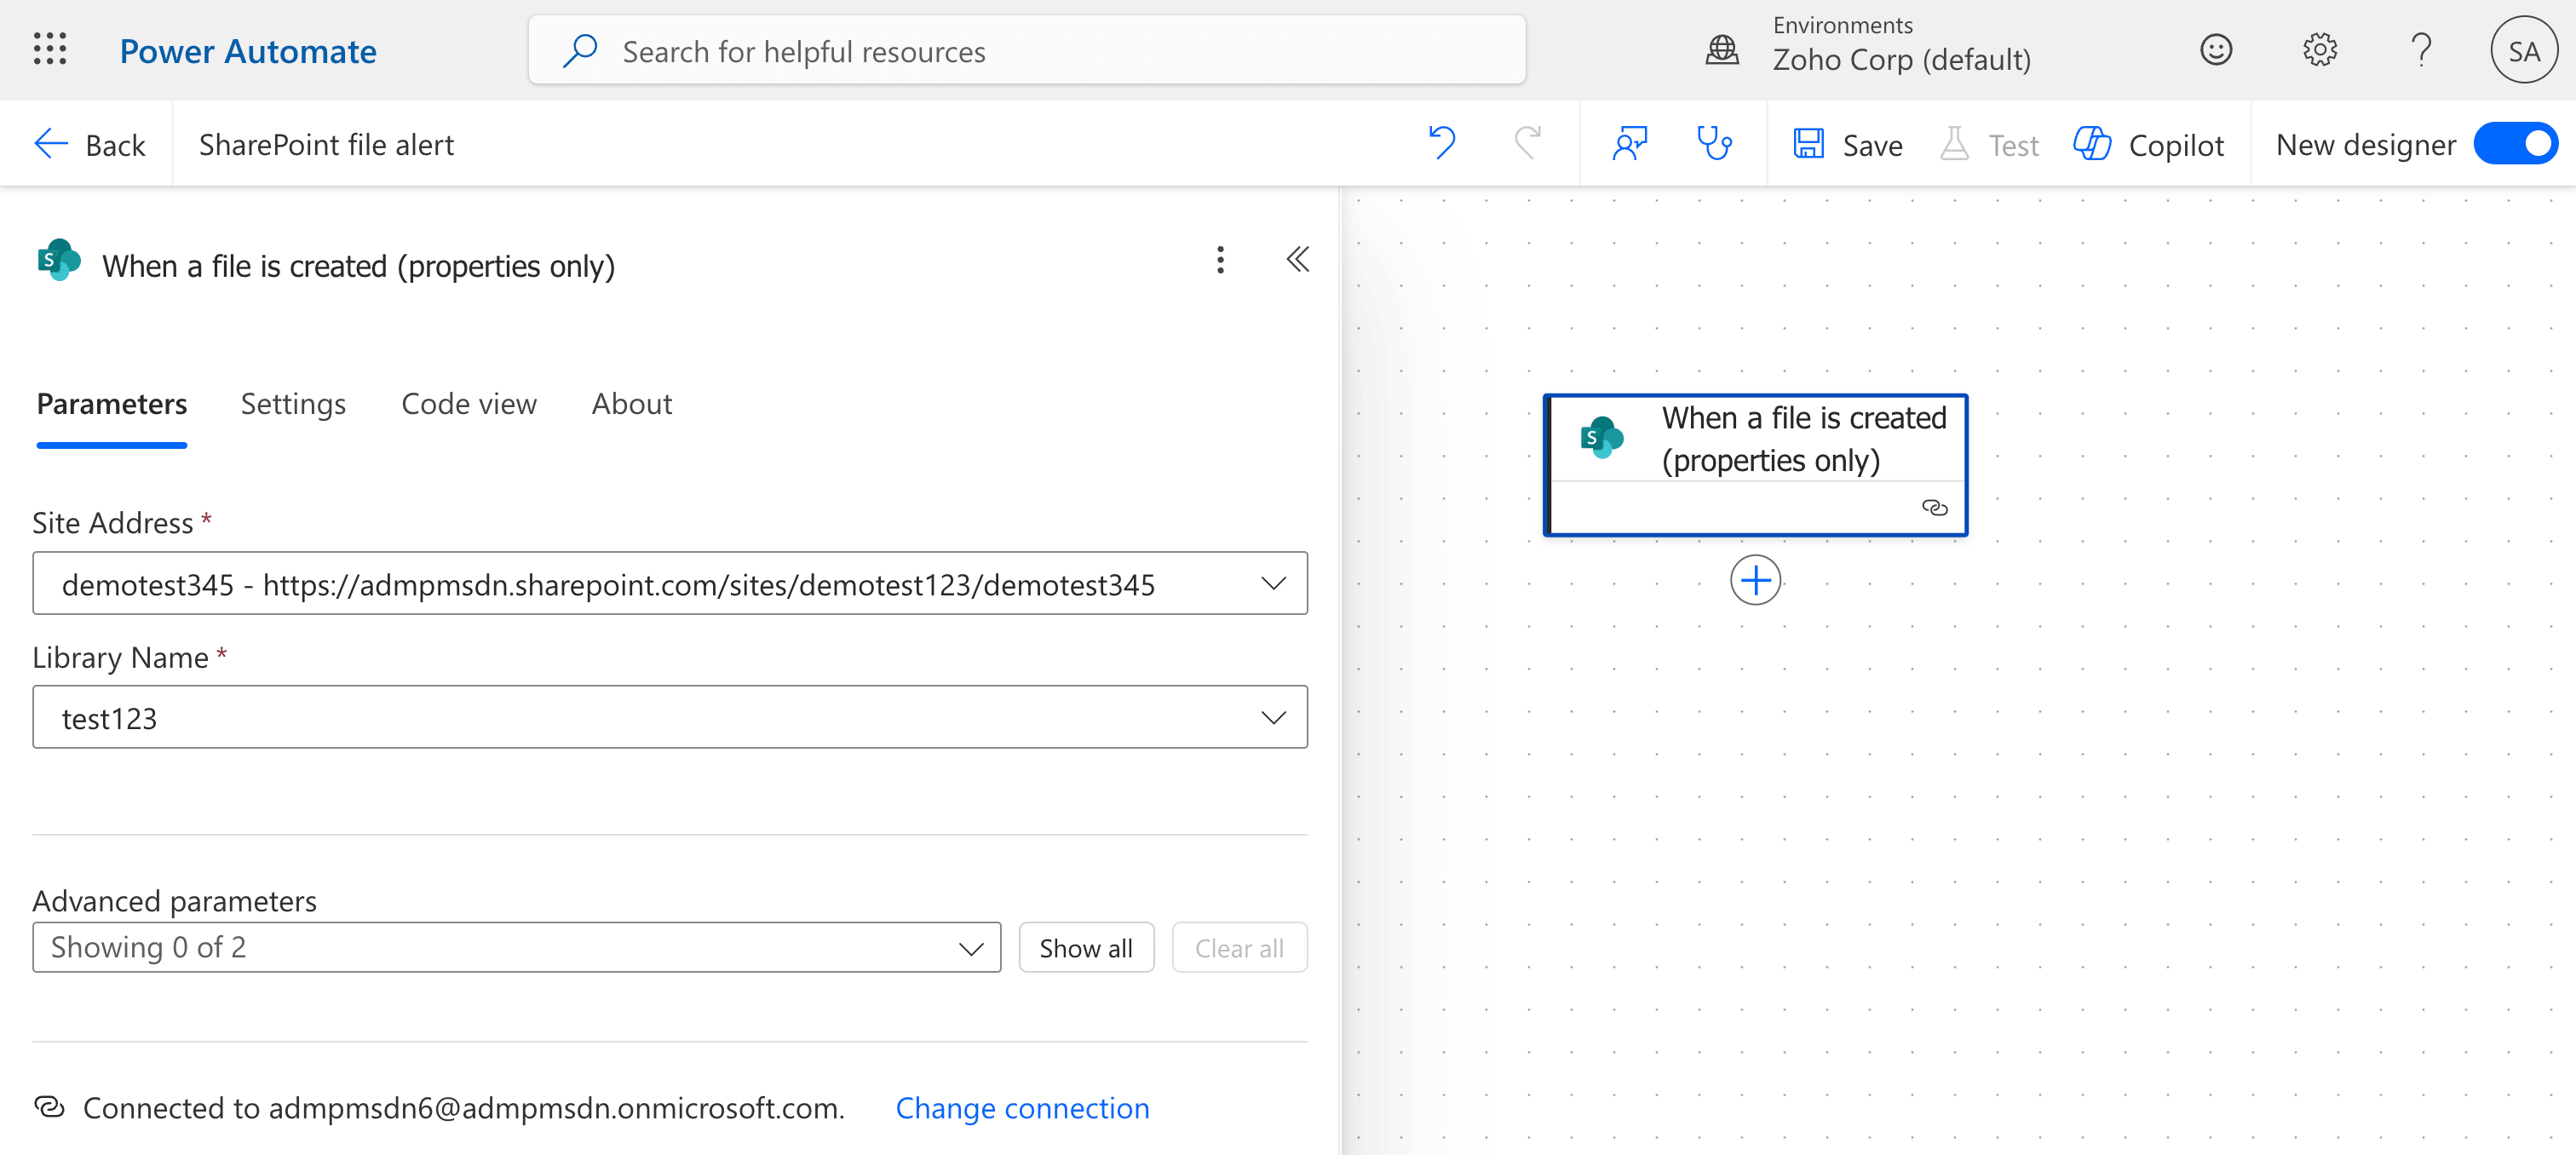Click the help question mark icon

(x=2422, y=49)
